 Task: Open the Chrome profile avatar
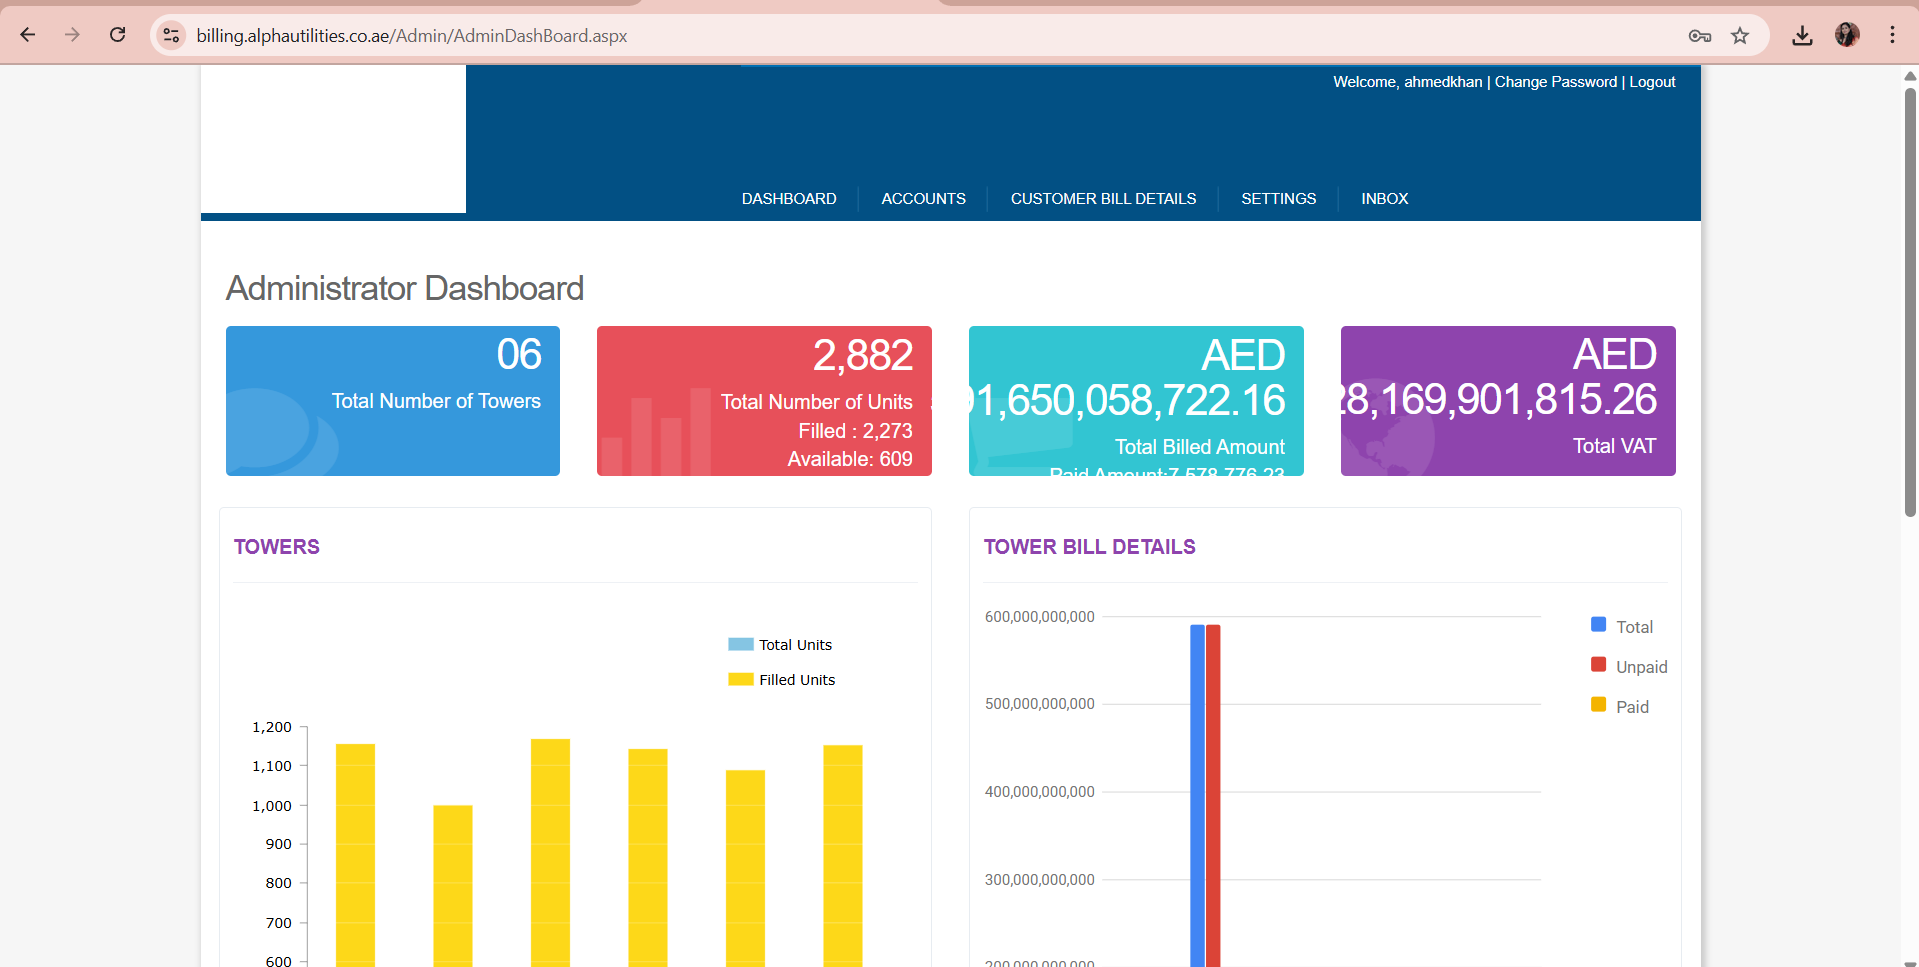[1847, 35]
